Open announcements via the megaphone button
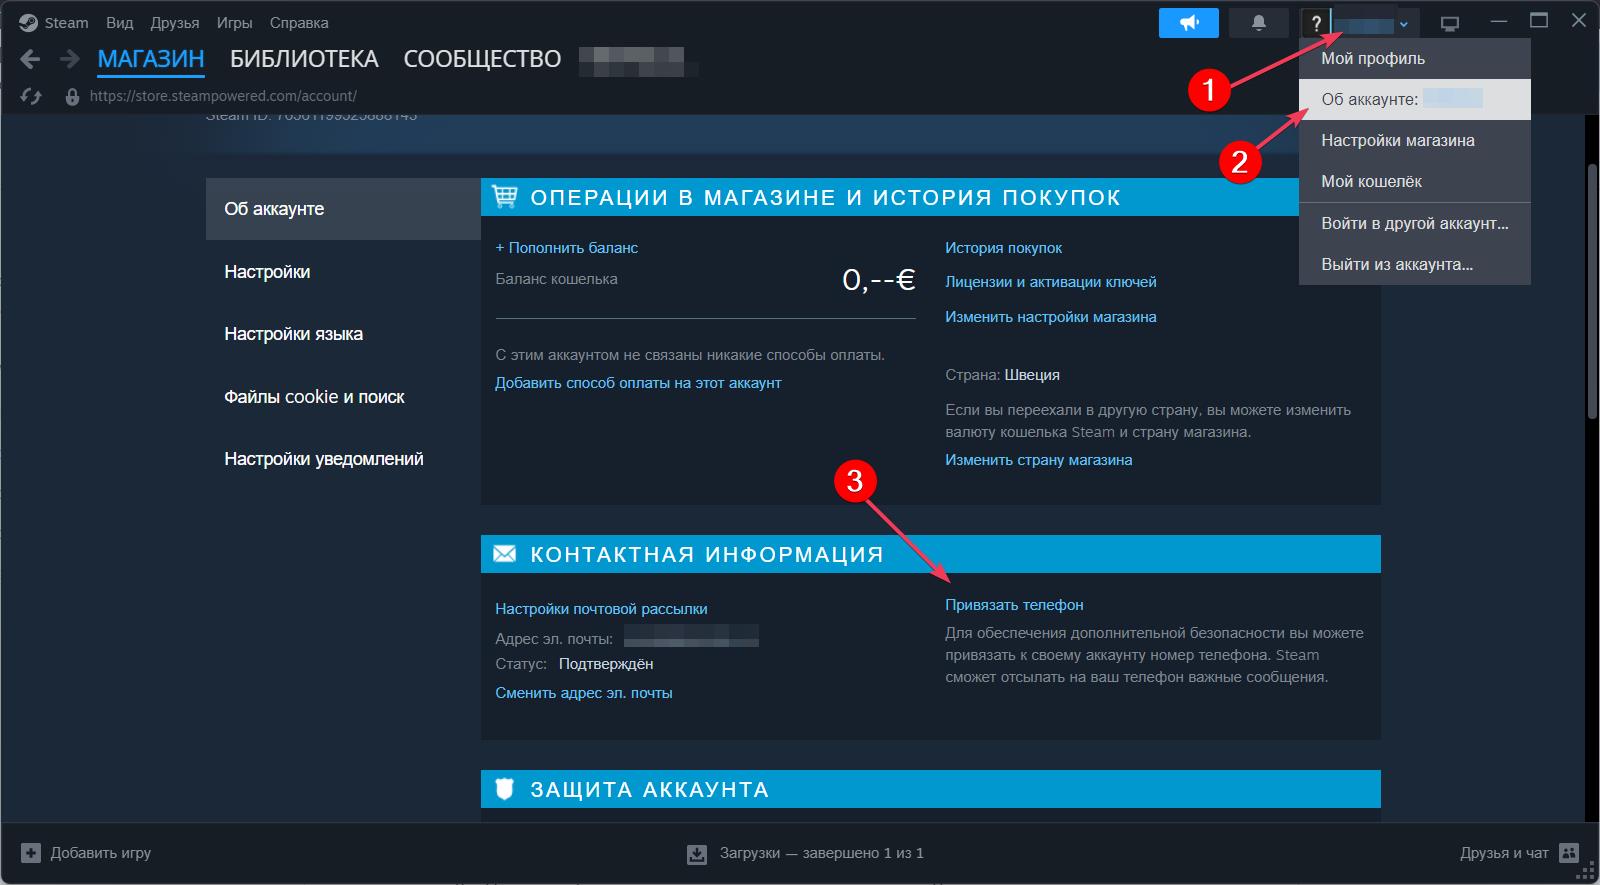The height and width of the screenshot is (885, 1600). pyautogui.click(x=1189, y=22)
